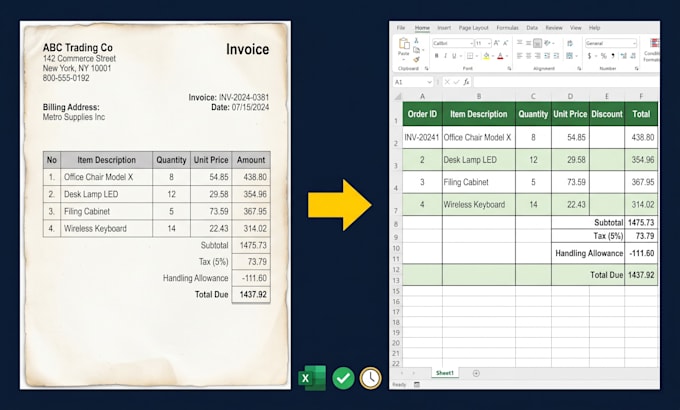680x410 pixels.
Task: Open the Font group dialog launcher
Action: tap(509, 68)
